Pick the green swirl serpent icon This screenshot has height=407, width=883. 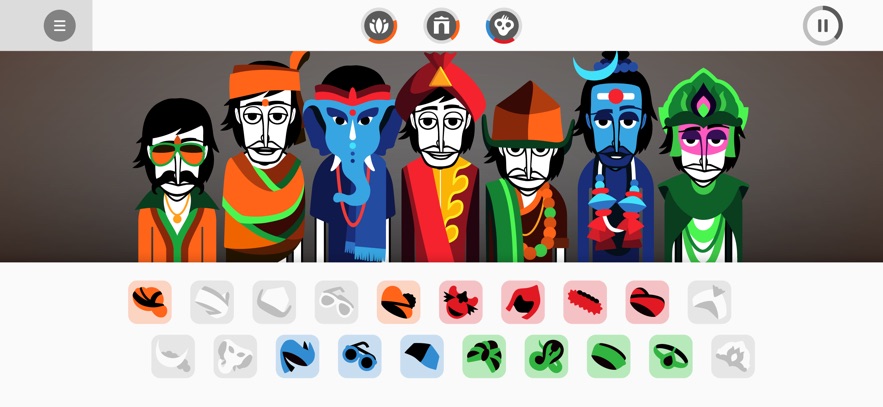point(546,356)
